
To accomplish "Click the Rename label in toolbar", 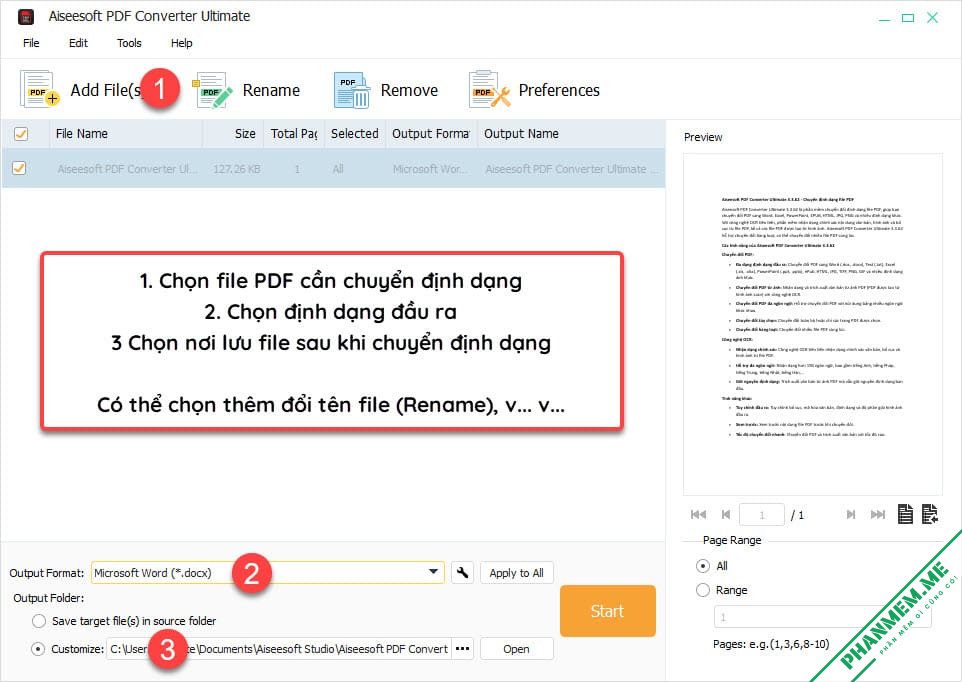I will [x=271, y=90].
